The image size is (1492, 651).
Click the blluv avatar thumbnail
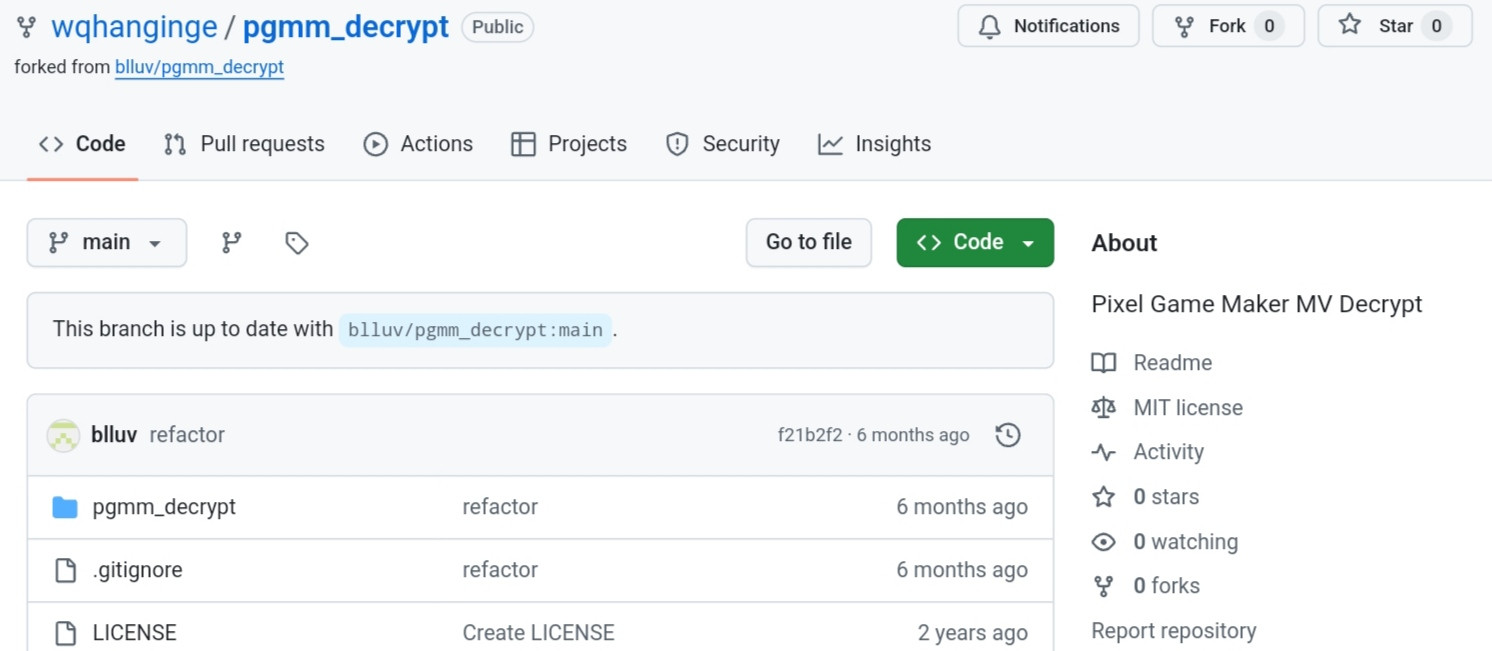(63, 435)
